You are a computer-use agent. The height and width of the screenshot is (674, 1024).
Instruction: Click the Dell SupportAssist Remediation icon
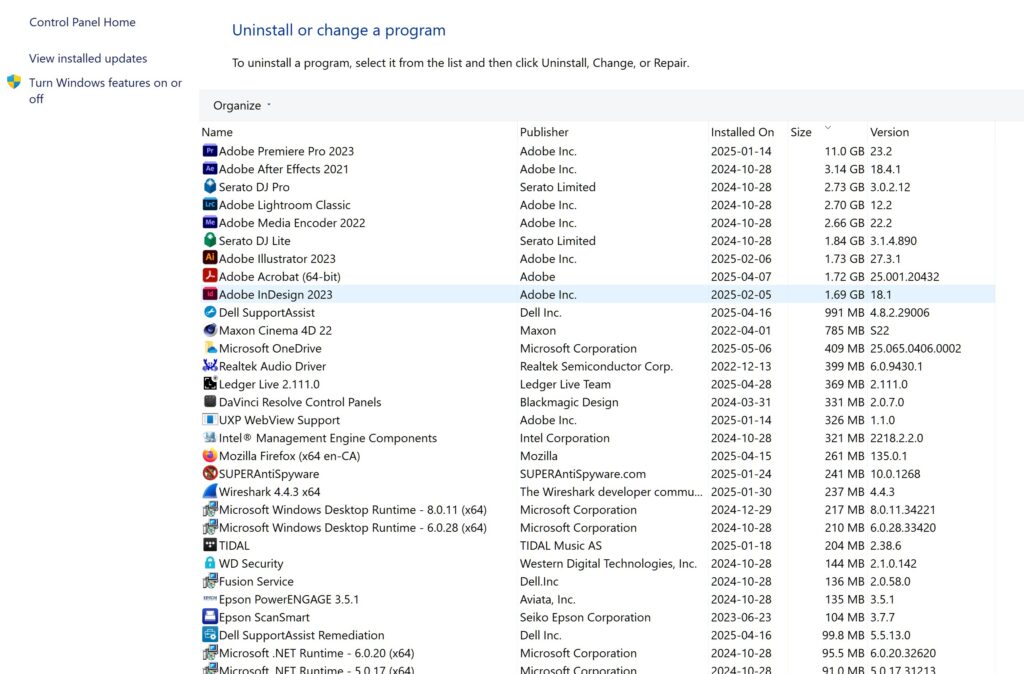[210, 634]
